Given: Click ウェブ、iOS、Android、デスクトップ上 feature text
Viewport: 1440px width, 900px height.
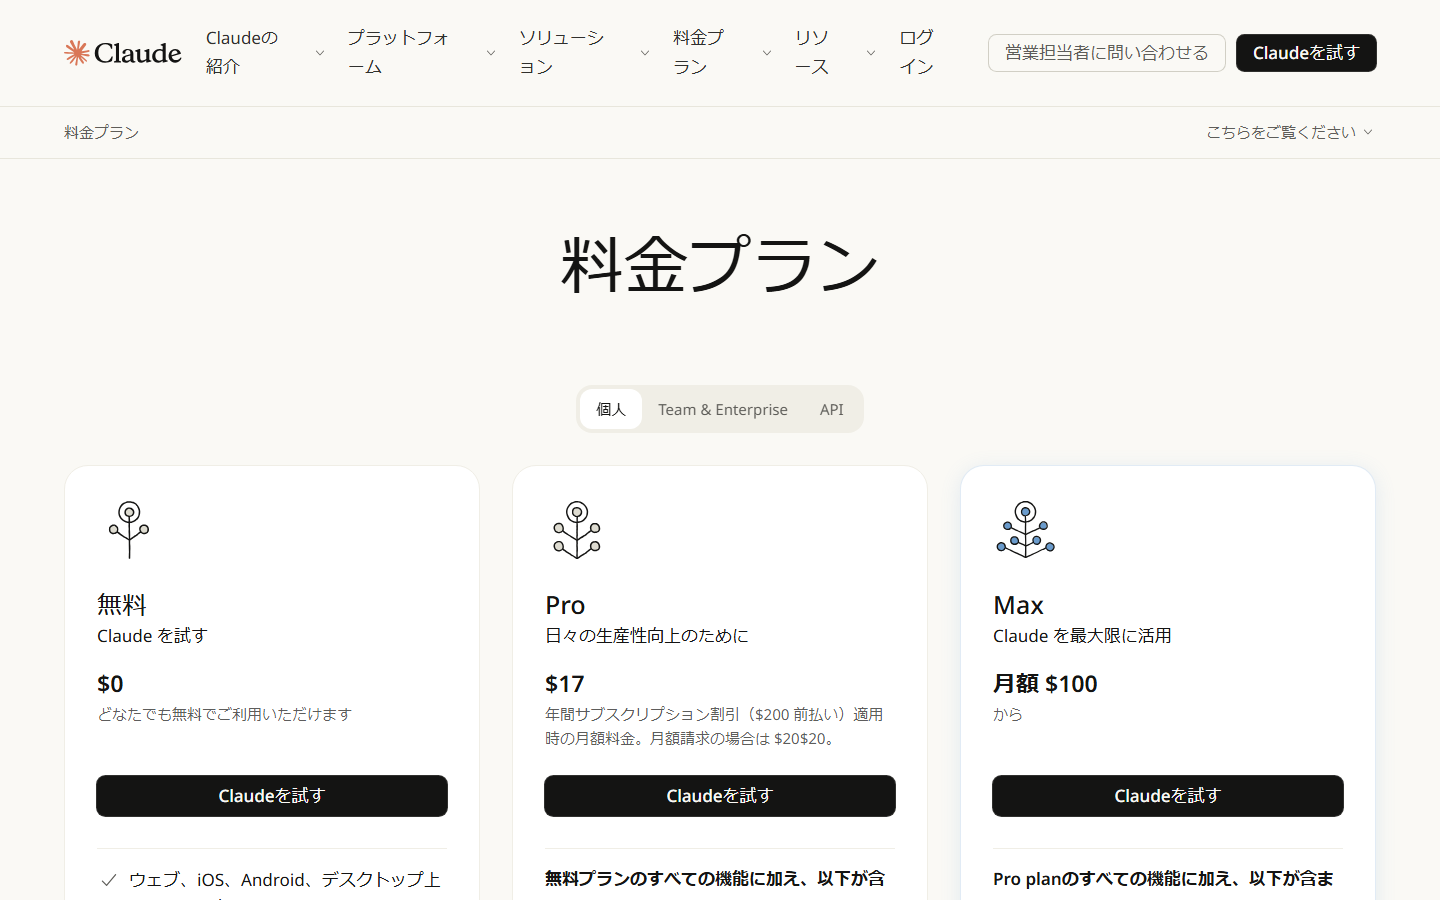Looking at the screenshot, I should click(285, 880).
